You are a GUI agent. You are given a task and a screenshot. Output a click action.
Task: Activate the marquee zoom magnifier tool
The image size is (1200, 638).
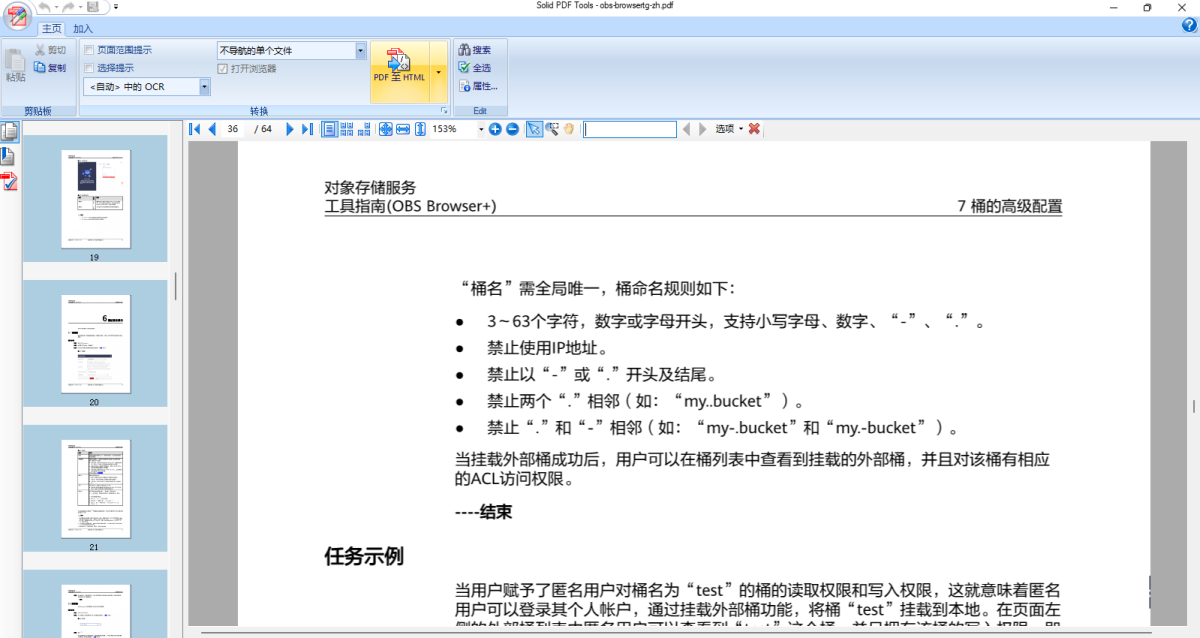pyautogui.click(x=551, y=129)
